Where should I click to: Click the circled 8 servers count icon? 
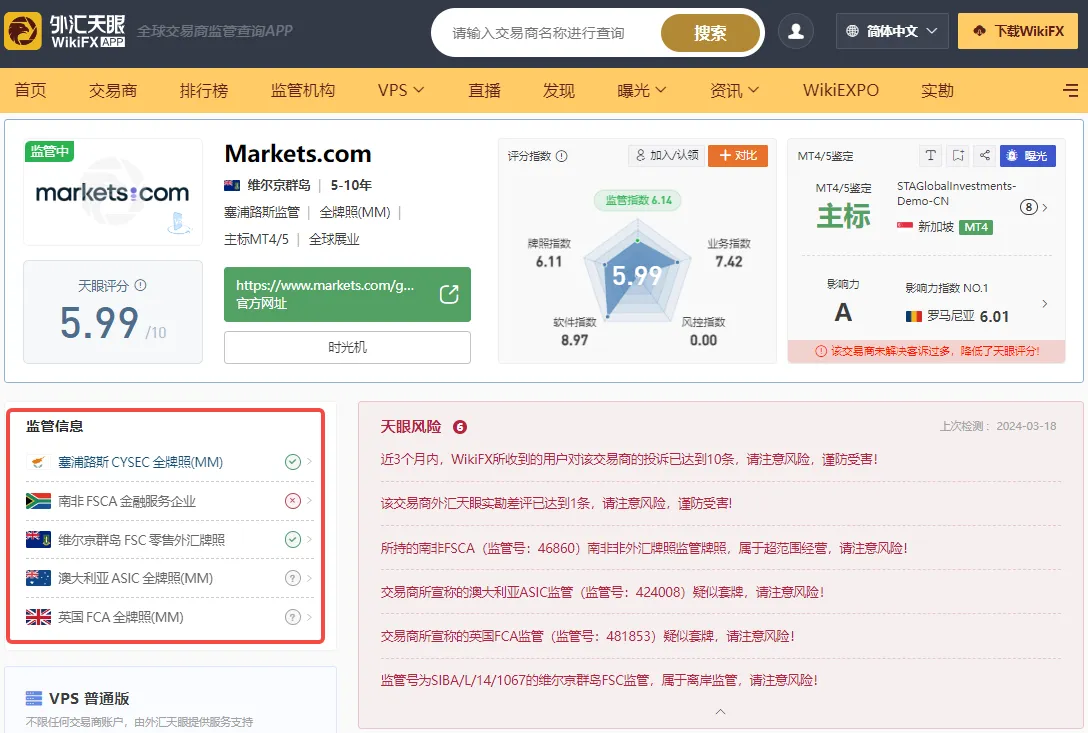coord(1028,207)
